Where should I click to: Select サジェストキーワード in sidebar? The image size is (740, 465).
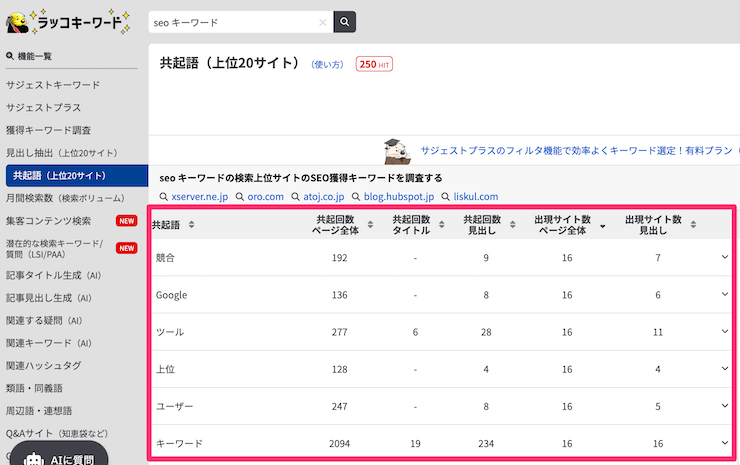tap(53, 85)
